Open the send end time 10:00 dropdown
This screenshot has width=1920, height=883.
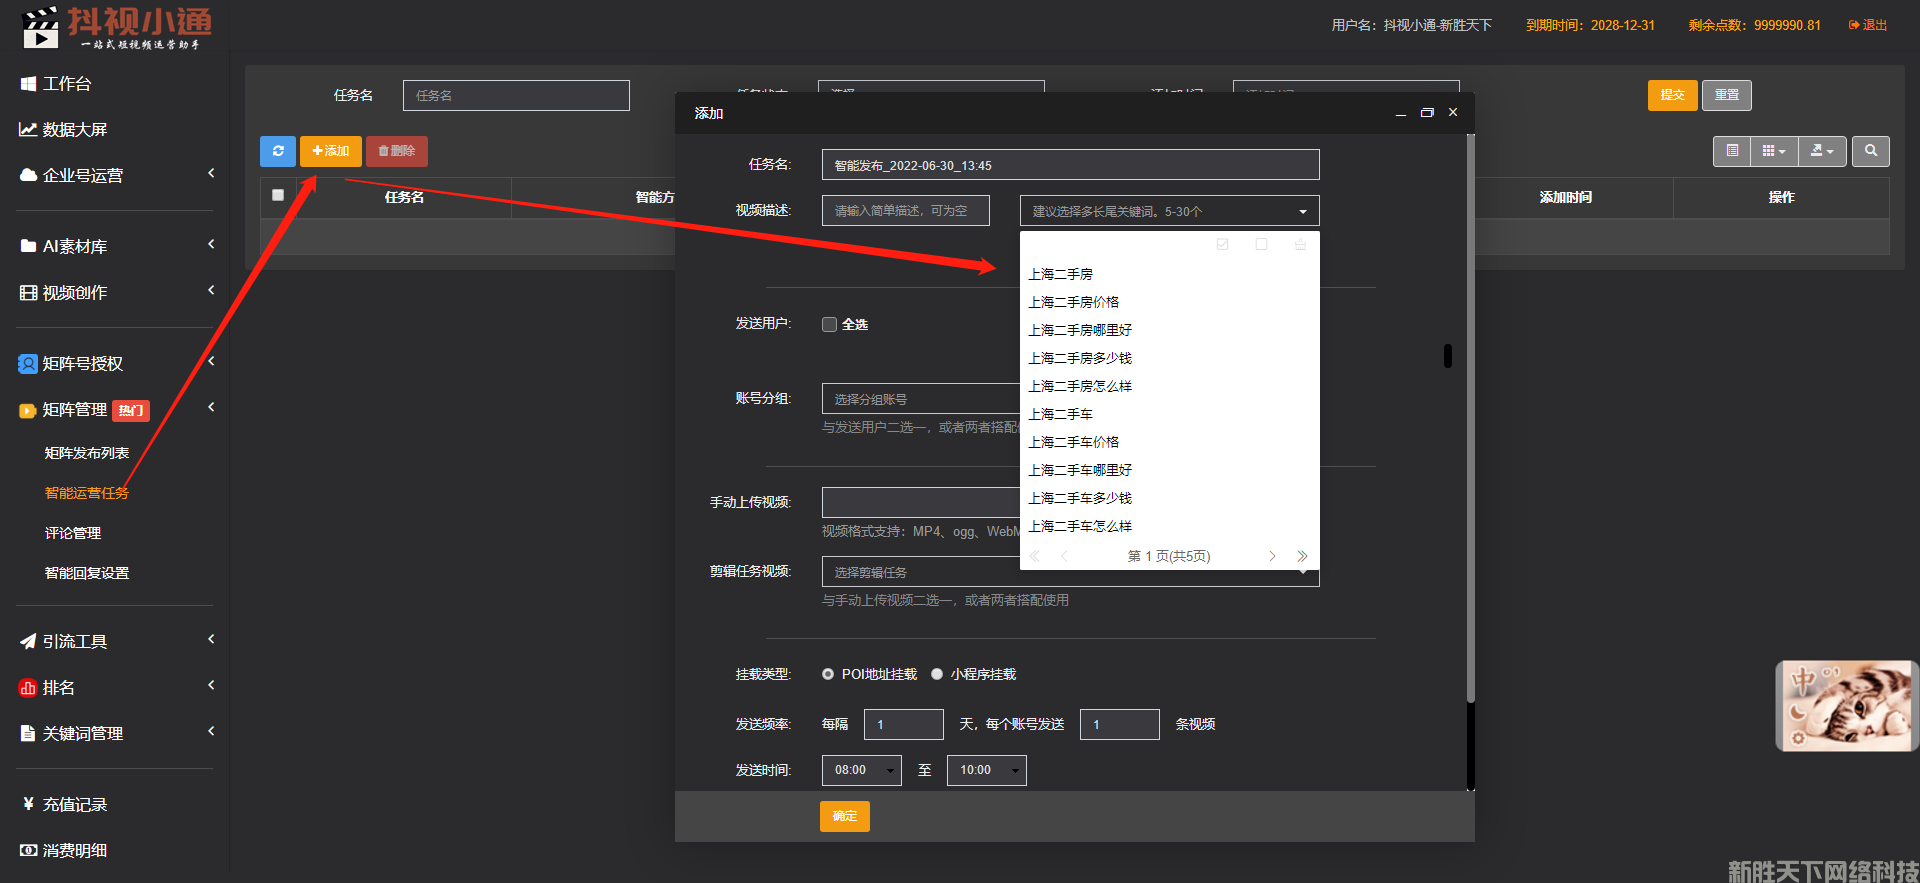pos(986,770)
